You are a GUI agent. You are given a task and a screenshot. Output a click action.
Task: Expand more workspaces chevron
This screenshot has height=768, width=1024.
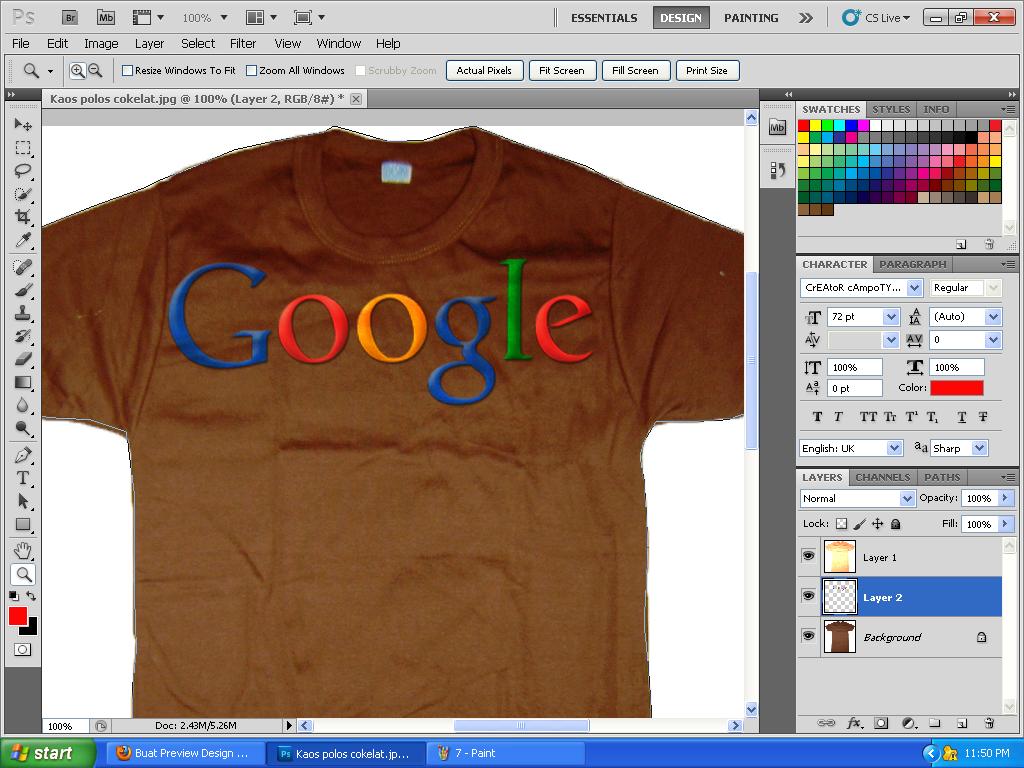coord(806,18)
